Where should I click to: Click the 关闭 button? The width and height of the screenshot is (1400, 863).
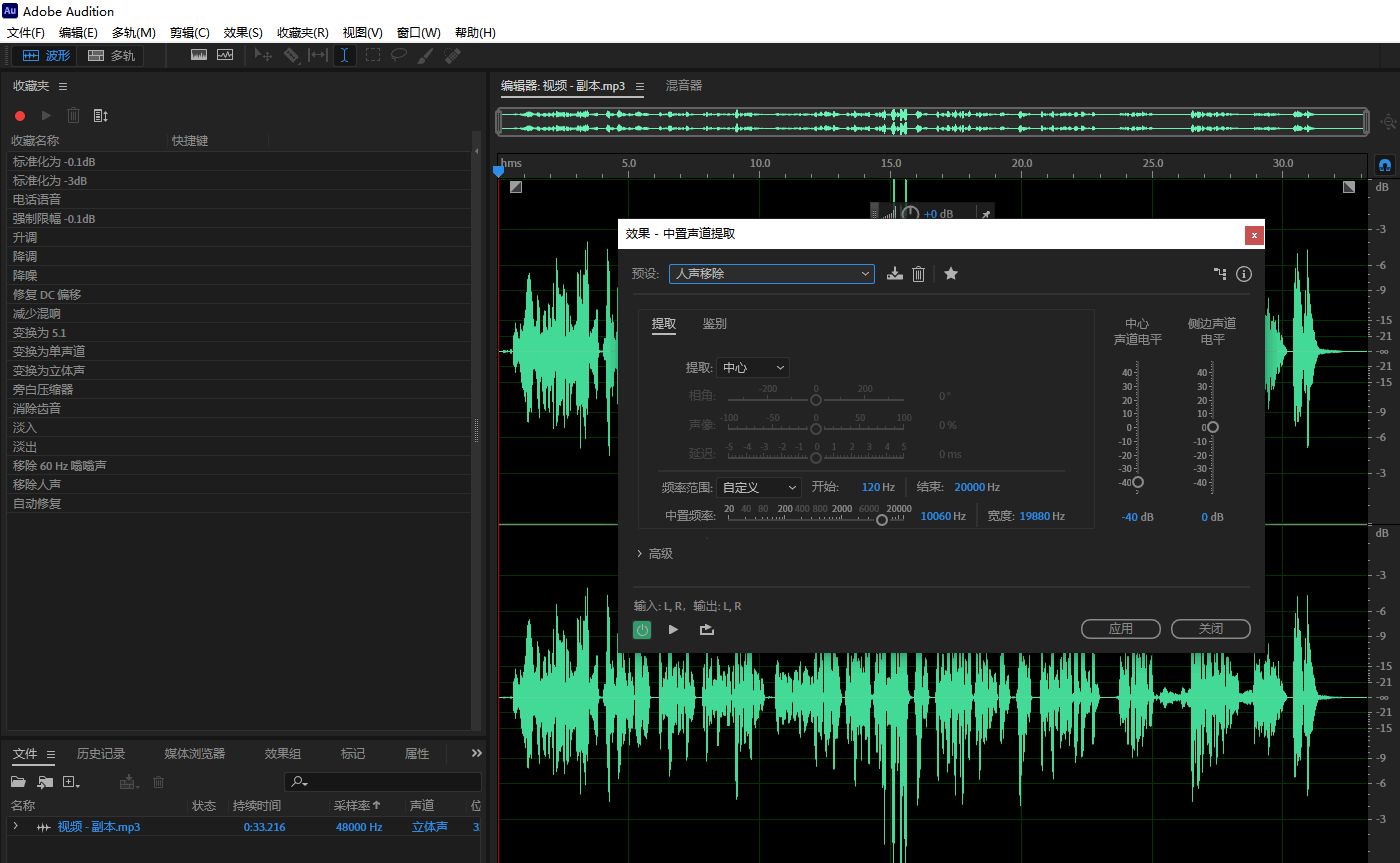1211,628
